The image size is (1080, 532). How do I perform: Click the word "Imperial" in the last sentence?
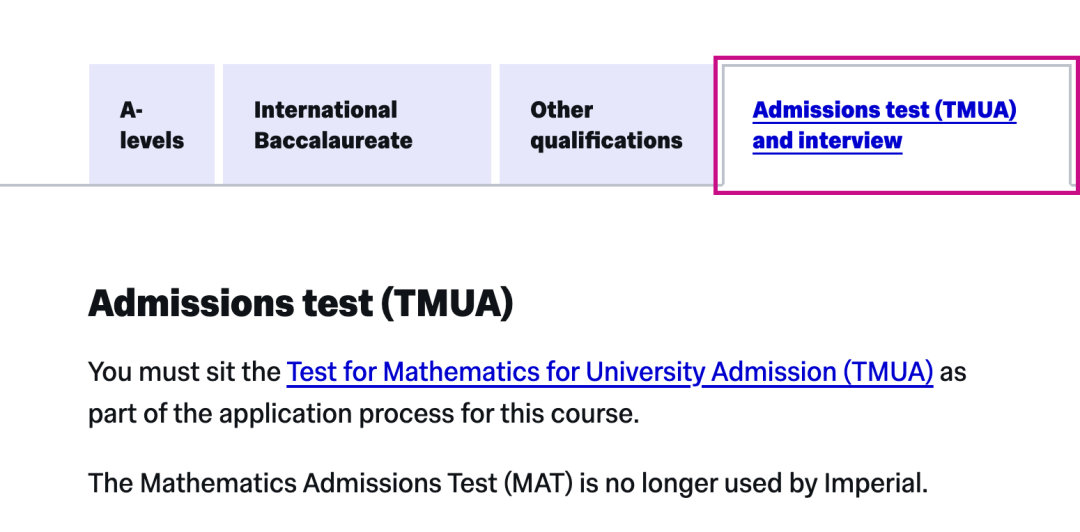pyautogui.click(x=875, y=484)
